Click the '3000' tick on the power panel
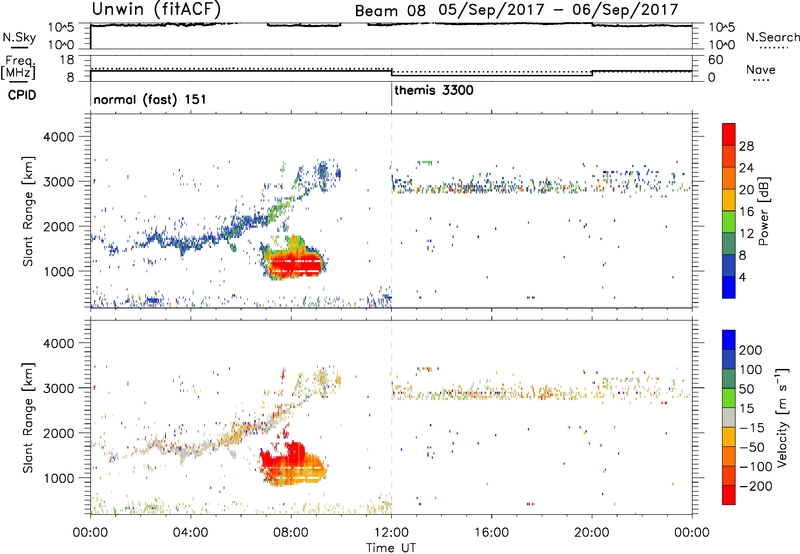 click(58, 182)
